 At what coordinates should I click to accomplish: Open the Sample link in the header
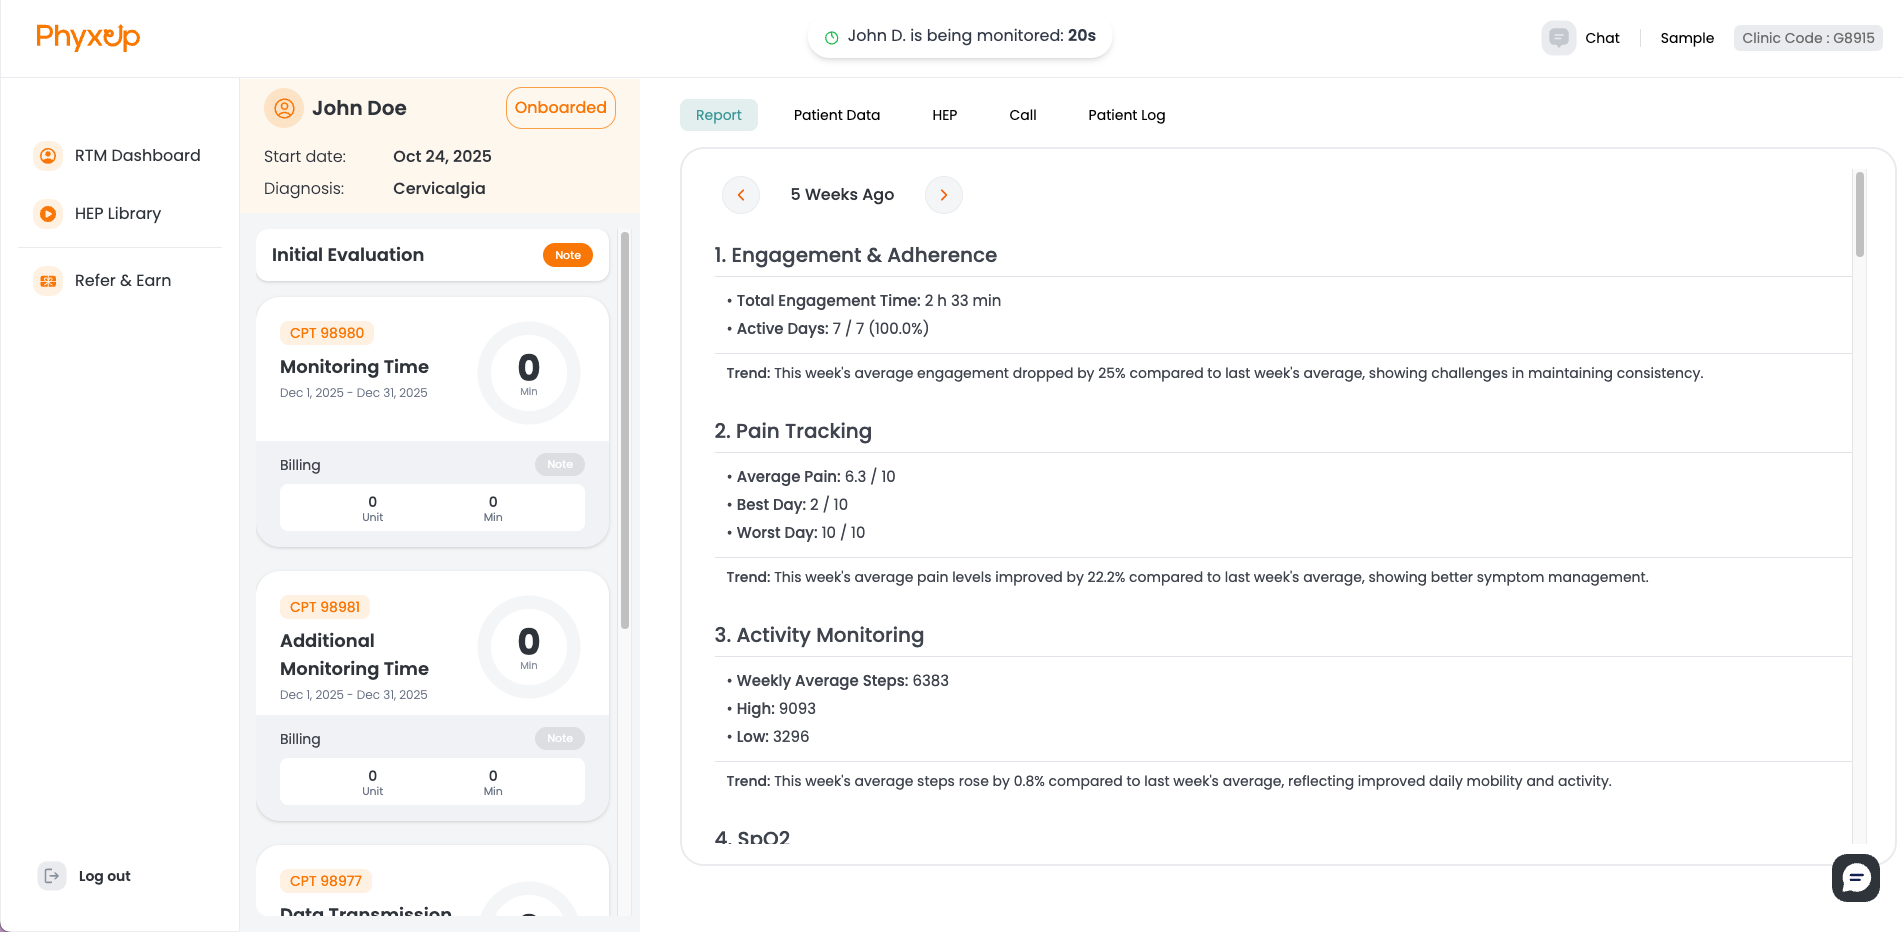[x=1687, y=37]
